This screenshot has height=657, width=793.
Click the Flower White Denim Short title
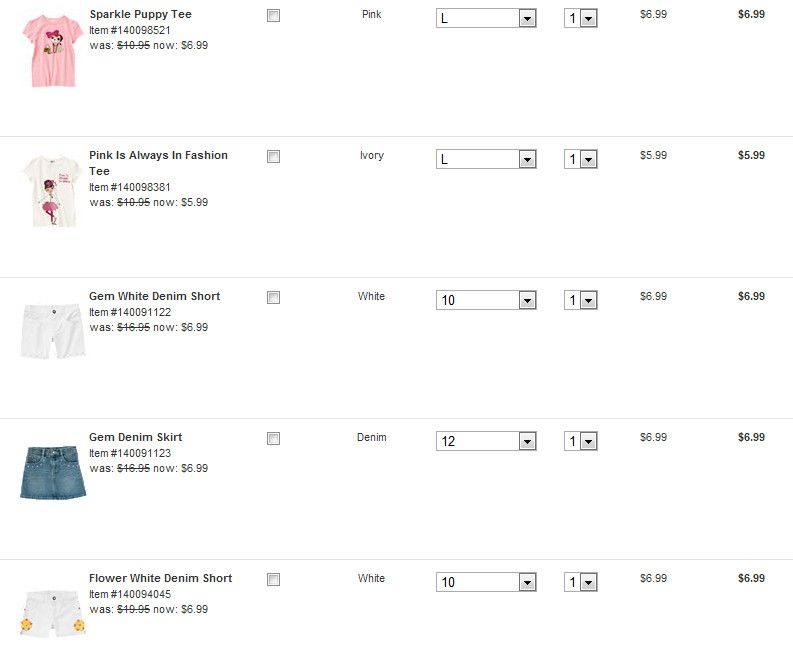point(160,579)
